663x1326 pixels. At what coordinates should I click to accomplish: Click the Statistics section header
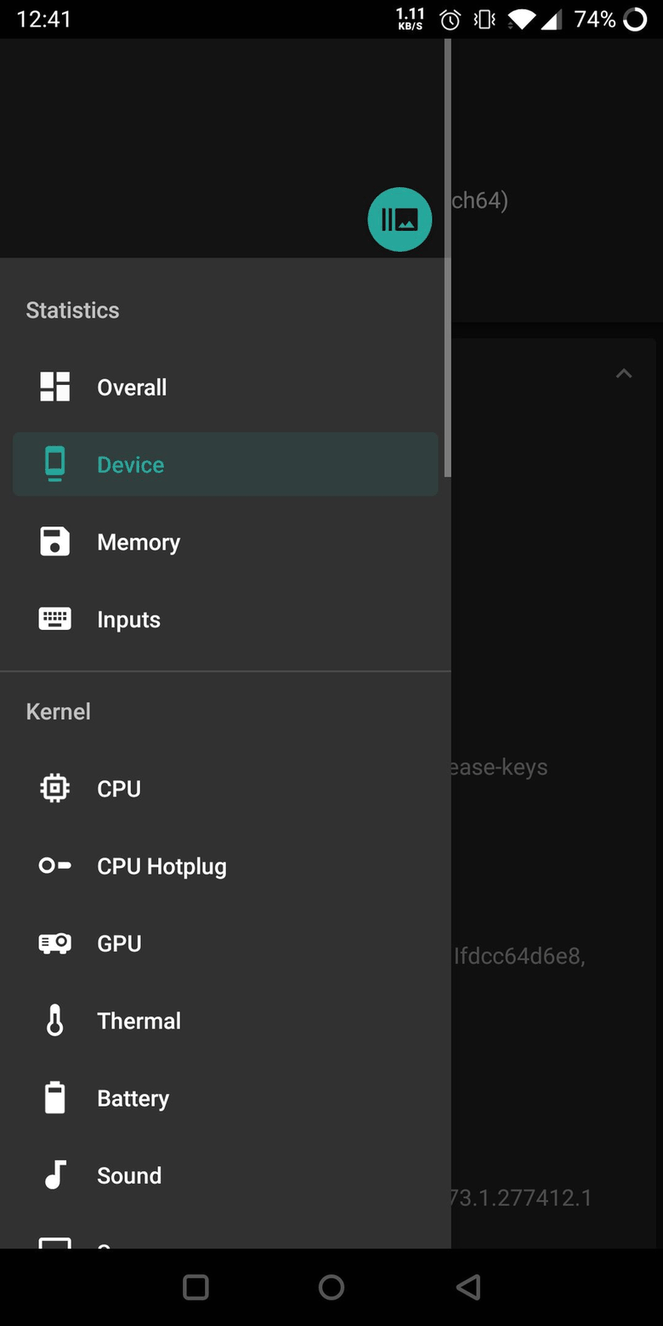coord(71,310)
